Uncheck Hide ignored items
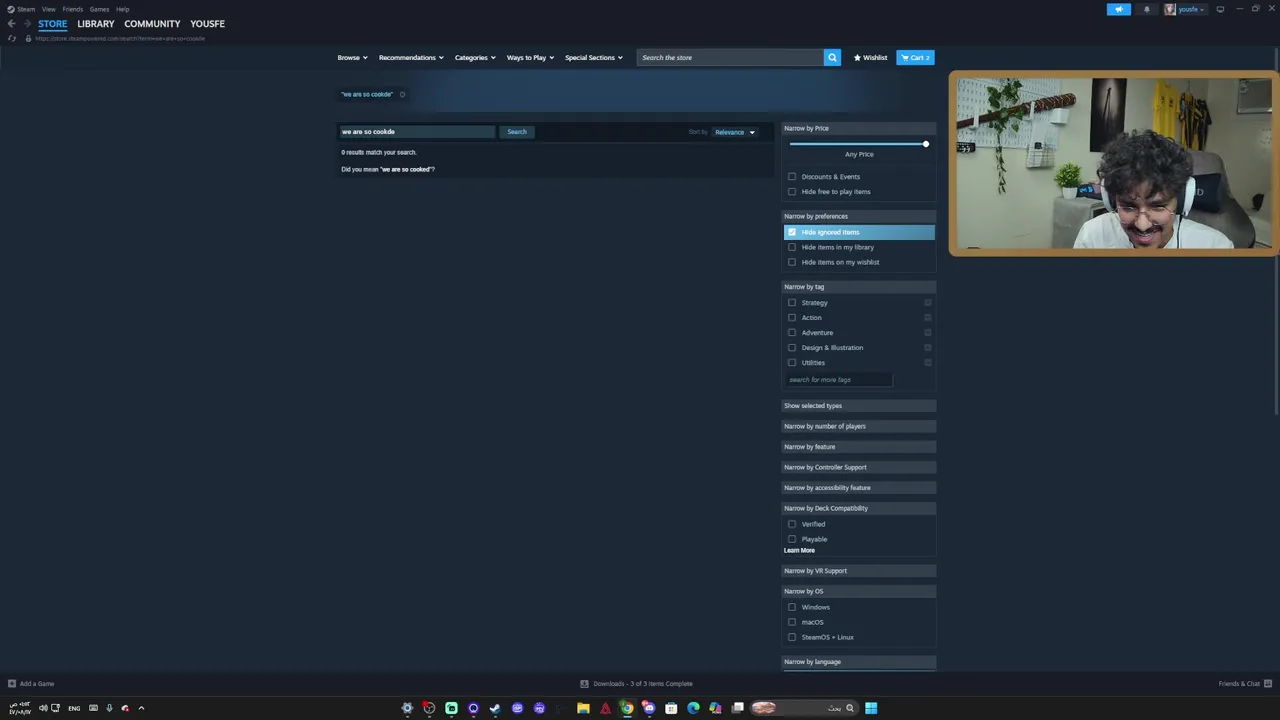 click(x=792, y=232)
